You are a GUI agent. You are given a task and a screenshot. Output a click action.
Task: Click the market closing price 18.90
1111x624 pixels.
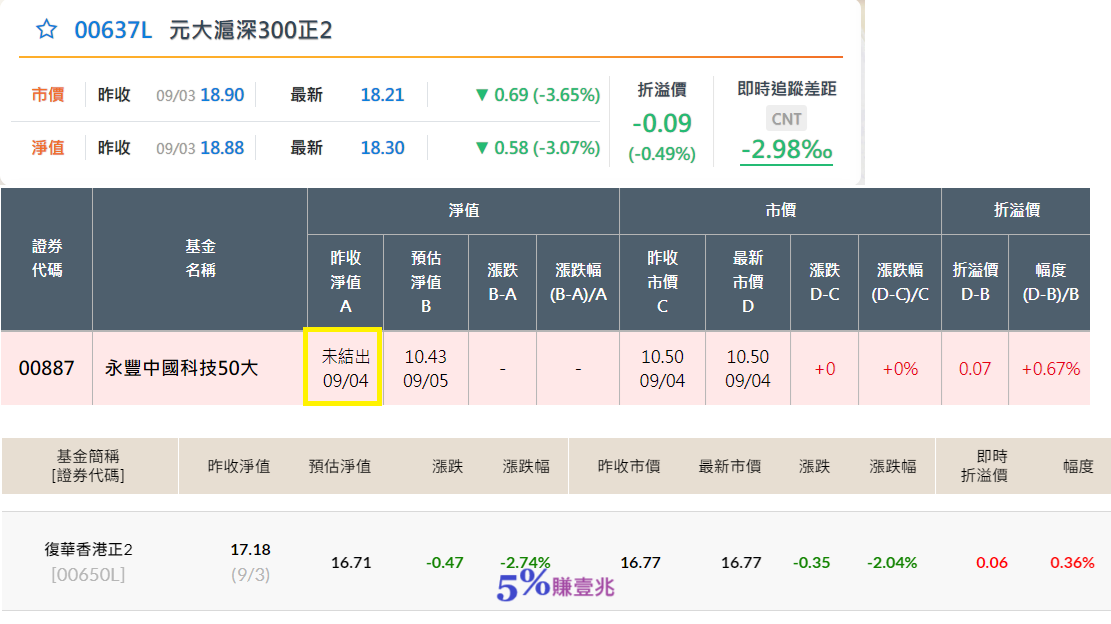pos(222,95)
